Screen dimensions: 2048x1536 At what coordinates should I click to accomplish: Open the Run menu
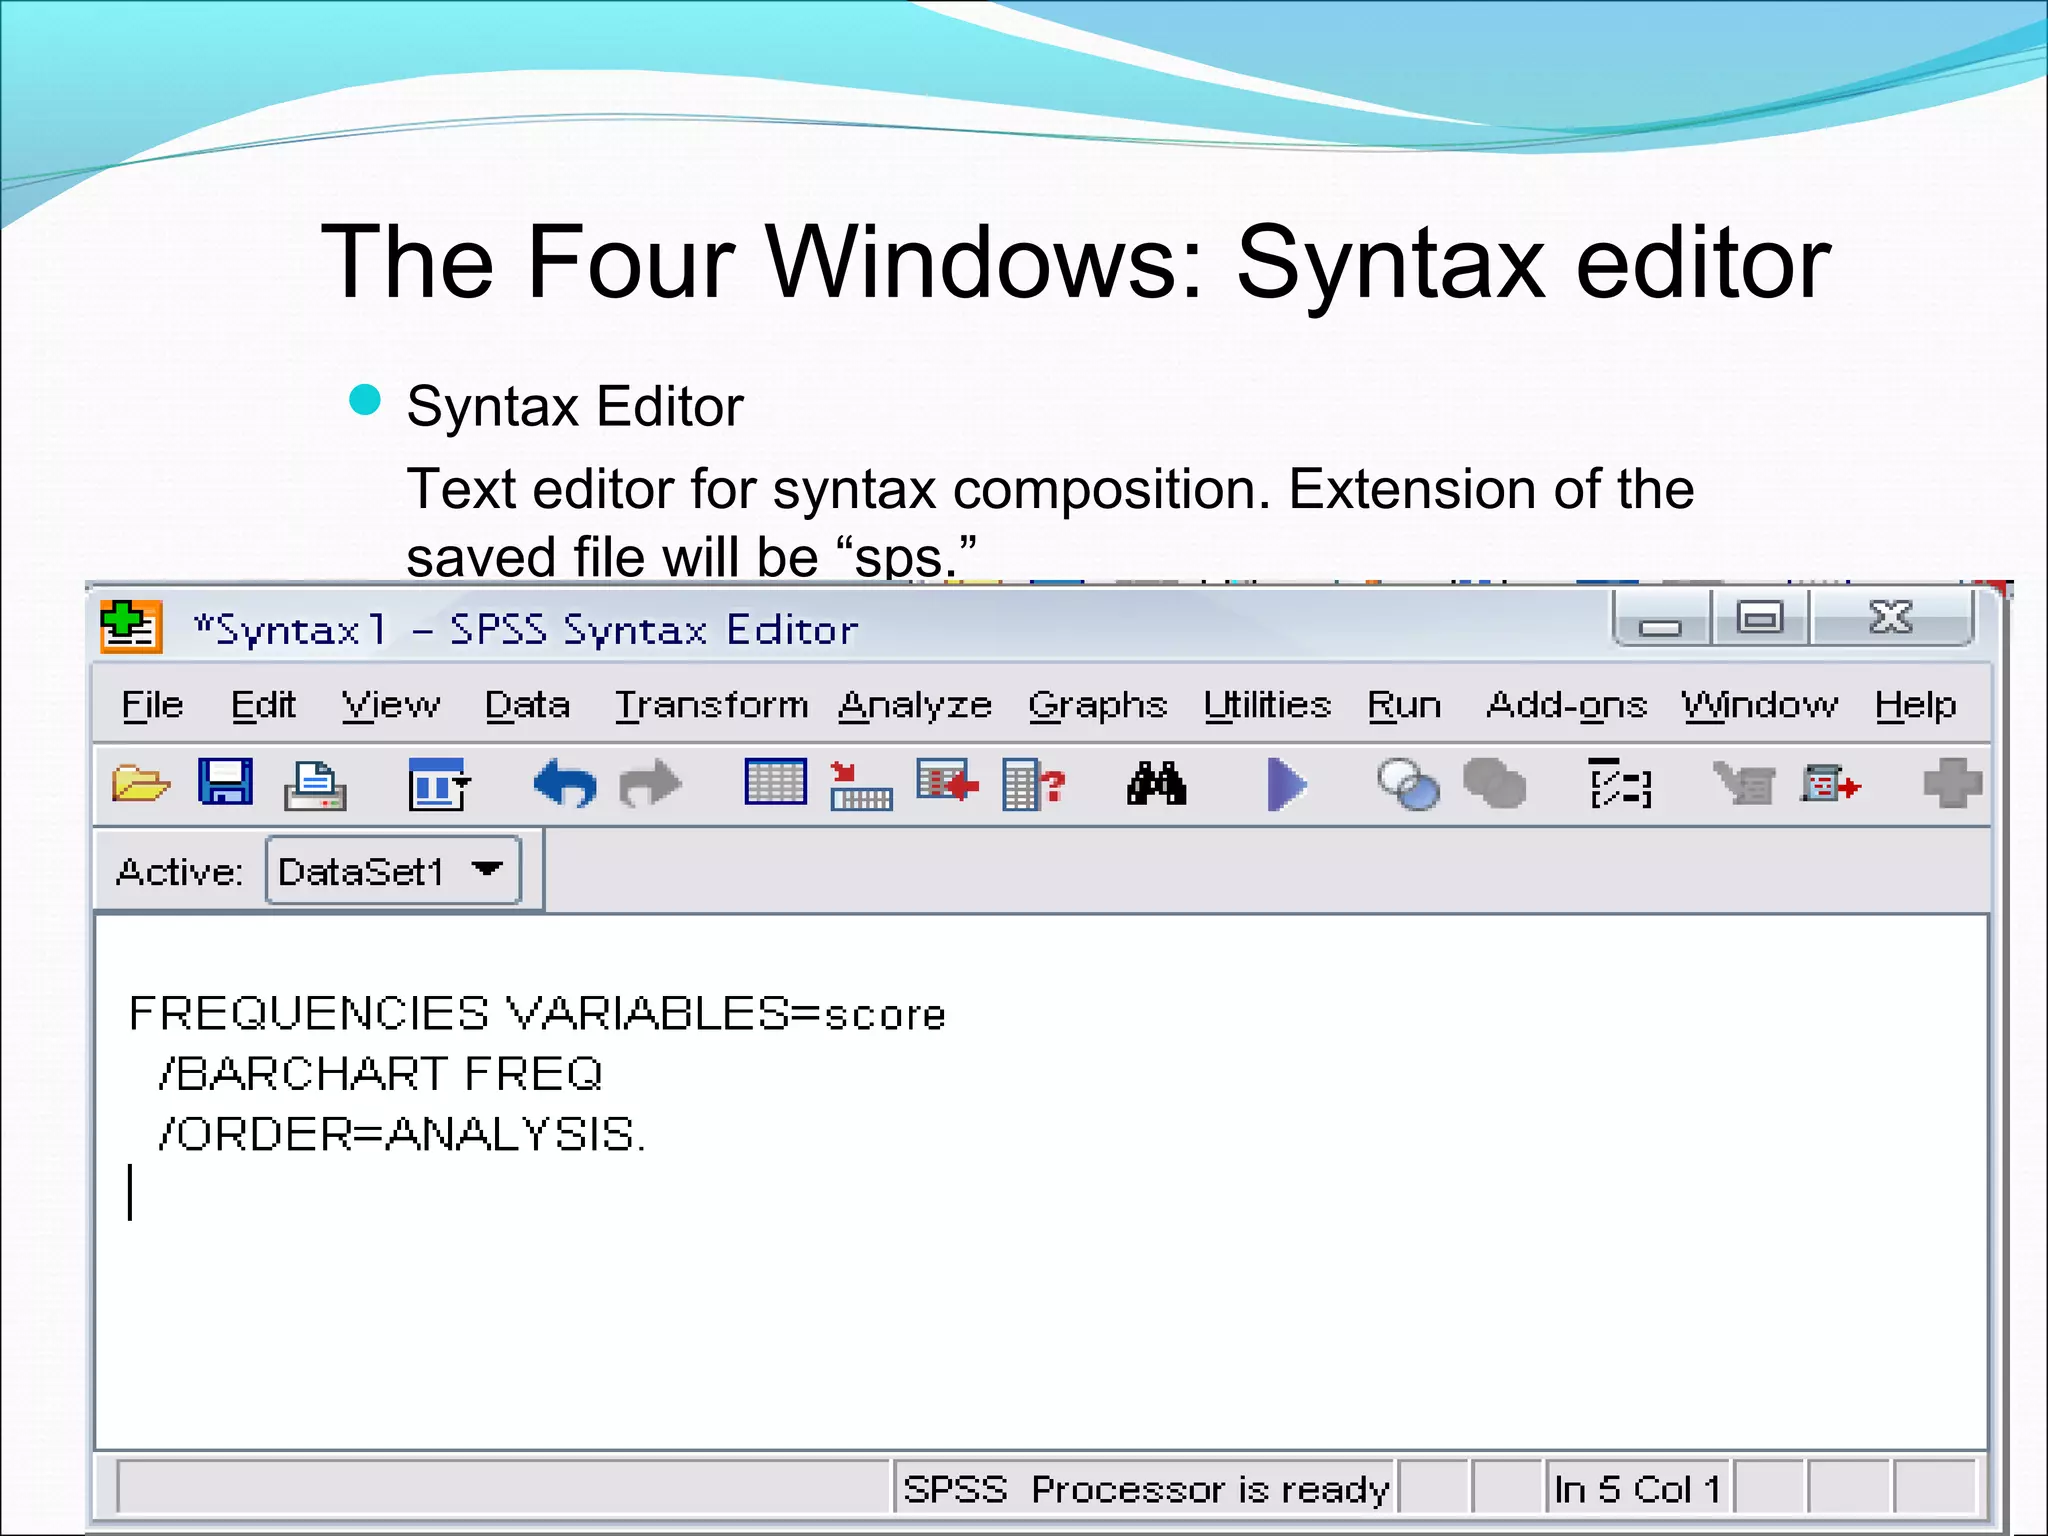(x=1404, y=706)
